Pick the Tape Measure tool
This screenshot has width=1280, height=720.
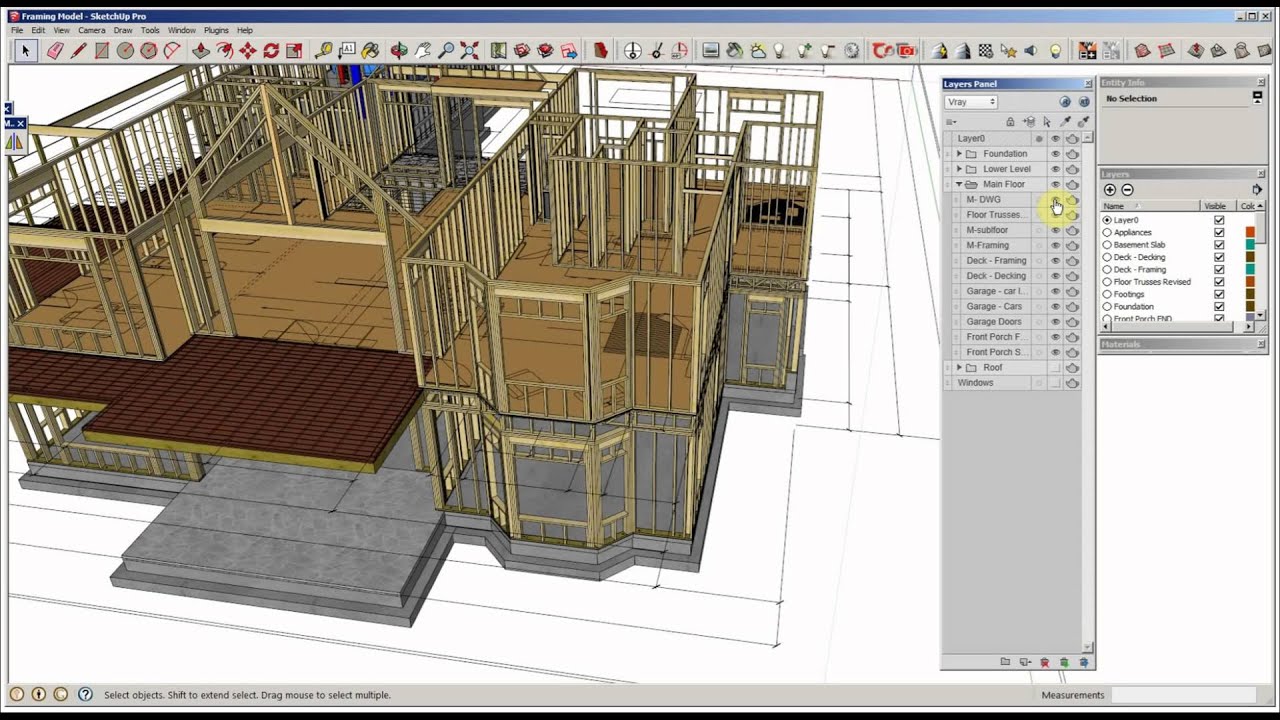pos(324,51)
